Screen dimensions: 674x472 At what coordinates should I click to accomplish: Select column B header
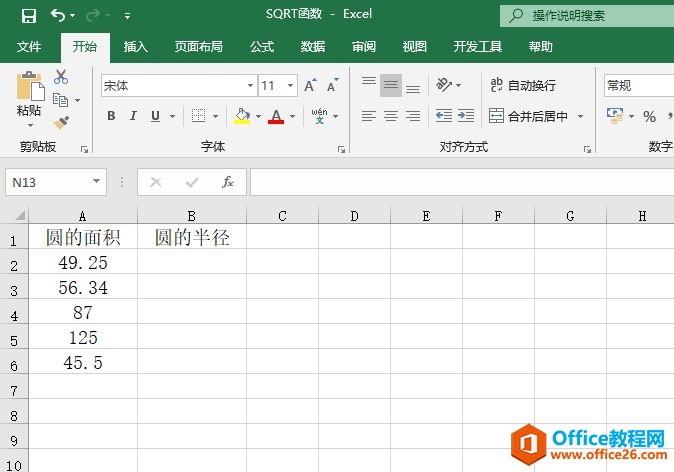click(192, 215)
